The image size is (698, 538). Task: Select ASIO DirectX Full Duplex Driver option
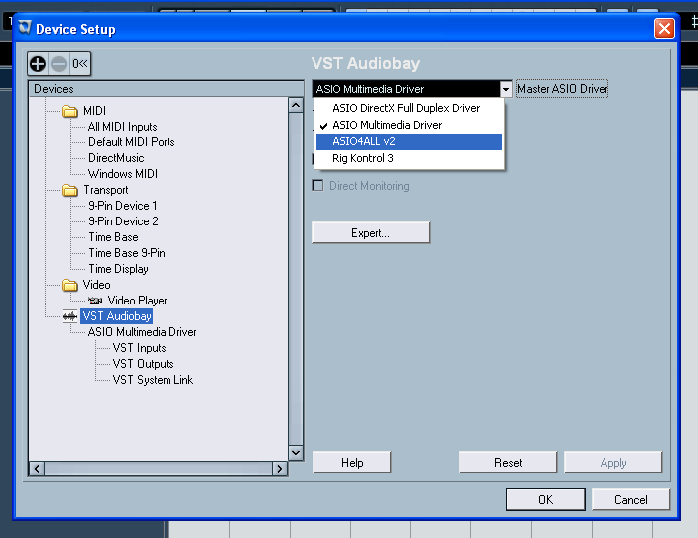click(406, 108)
